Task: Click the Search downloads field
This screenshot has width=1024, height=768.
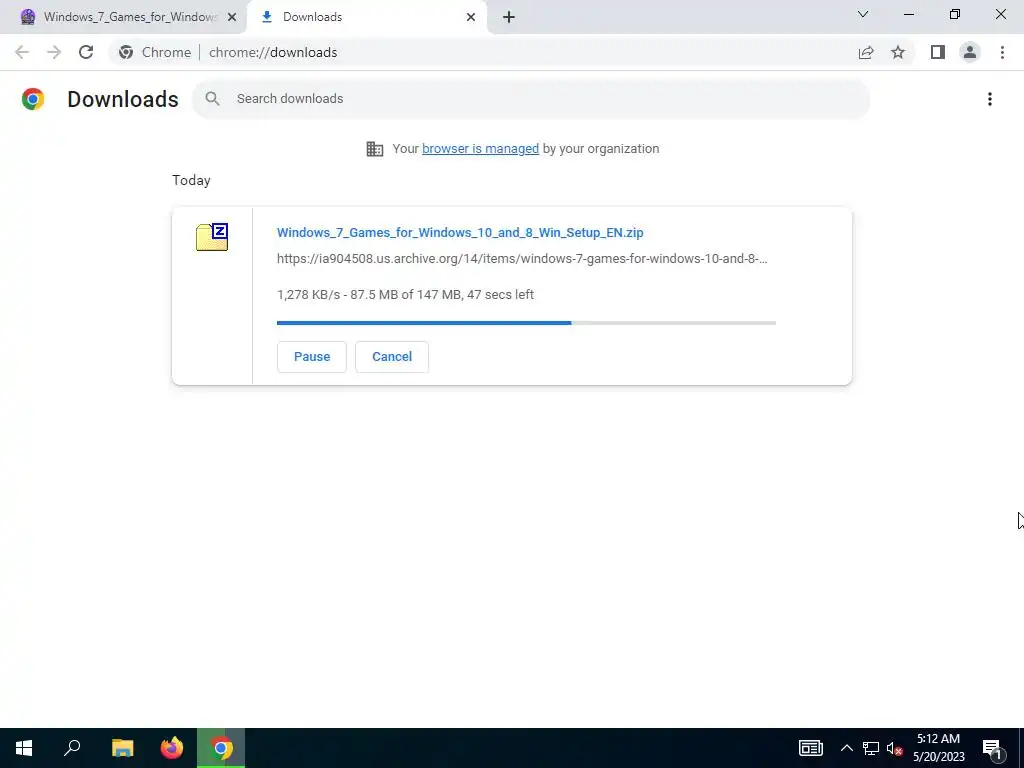Action: tap(531, 99)
